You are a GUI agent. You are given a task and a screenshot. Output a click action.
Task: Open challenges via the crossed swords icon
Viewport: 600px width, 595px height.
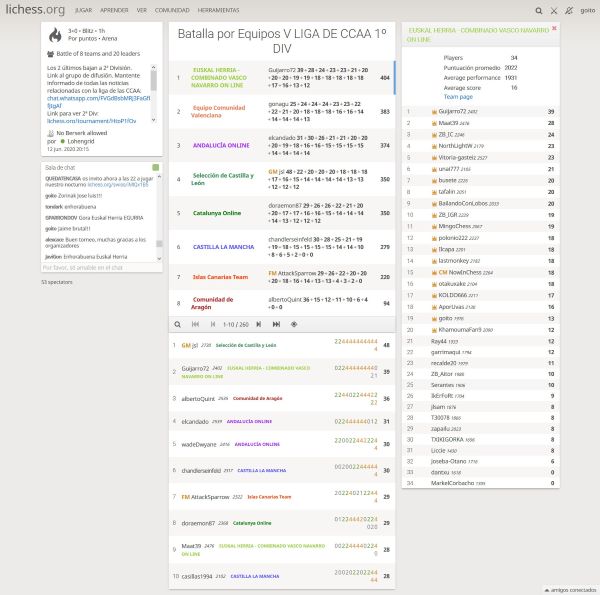(x=554, y=9)
